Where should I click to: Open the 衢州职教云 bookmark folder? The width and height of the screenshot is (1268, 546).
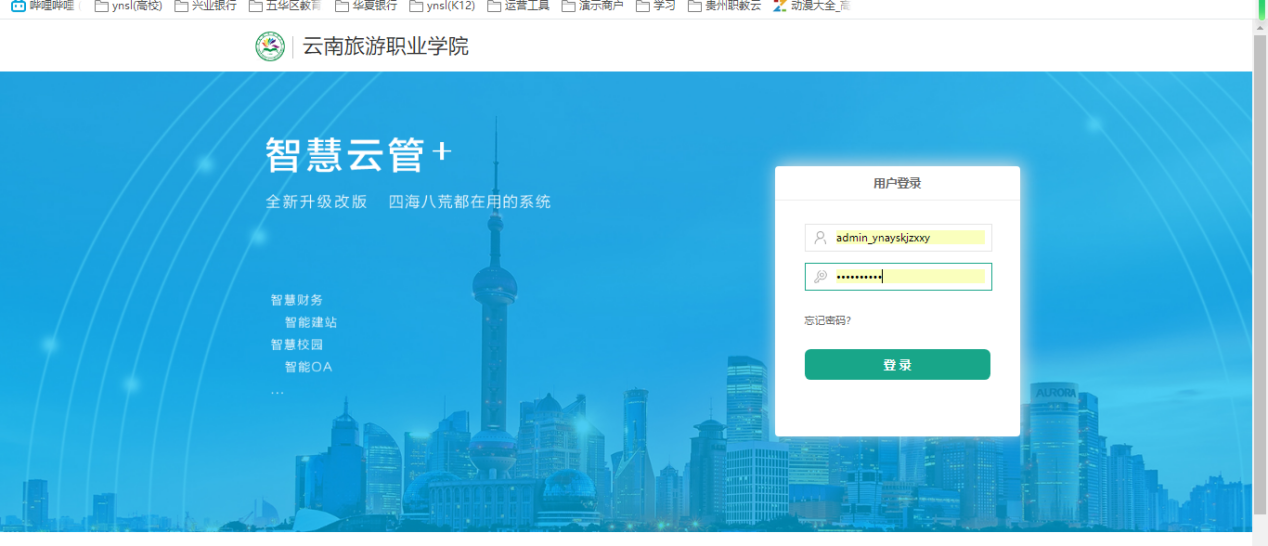pos(724,6)
